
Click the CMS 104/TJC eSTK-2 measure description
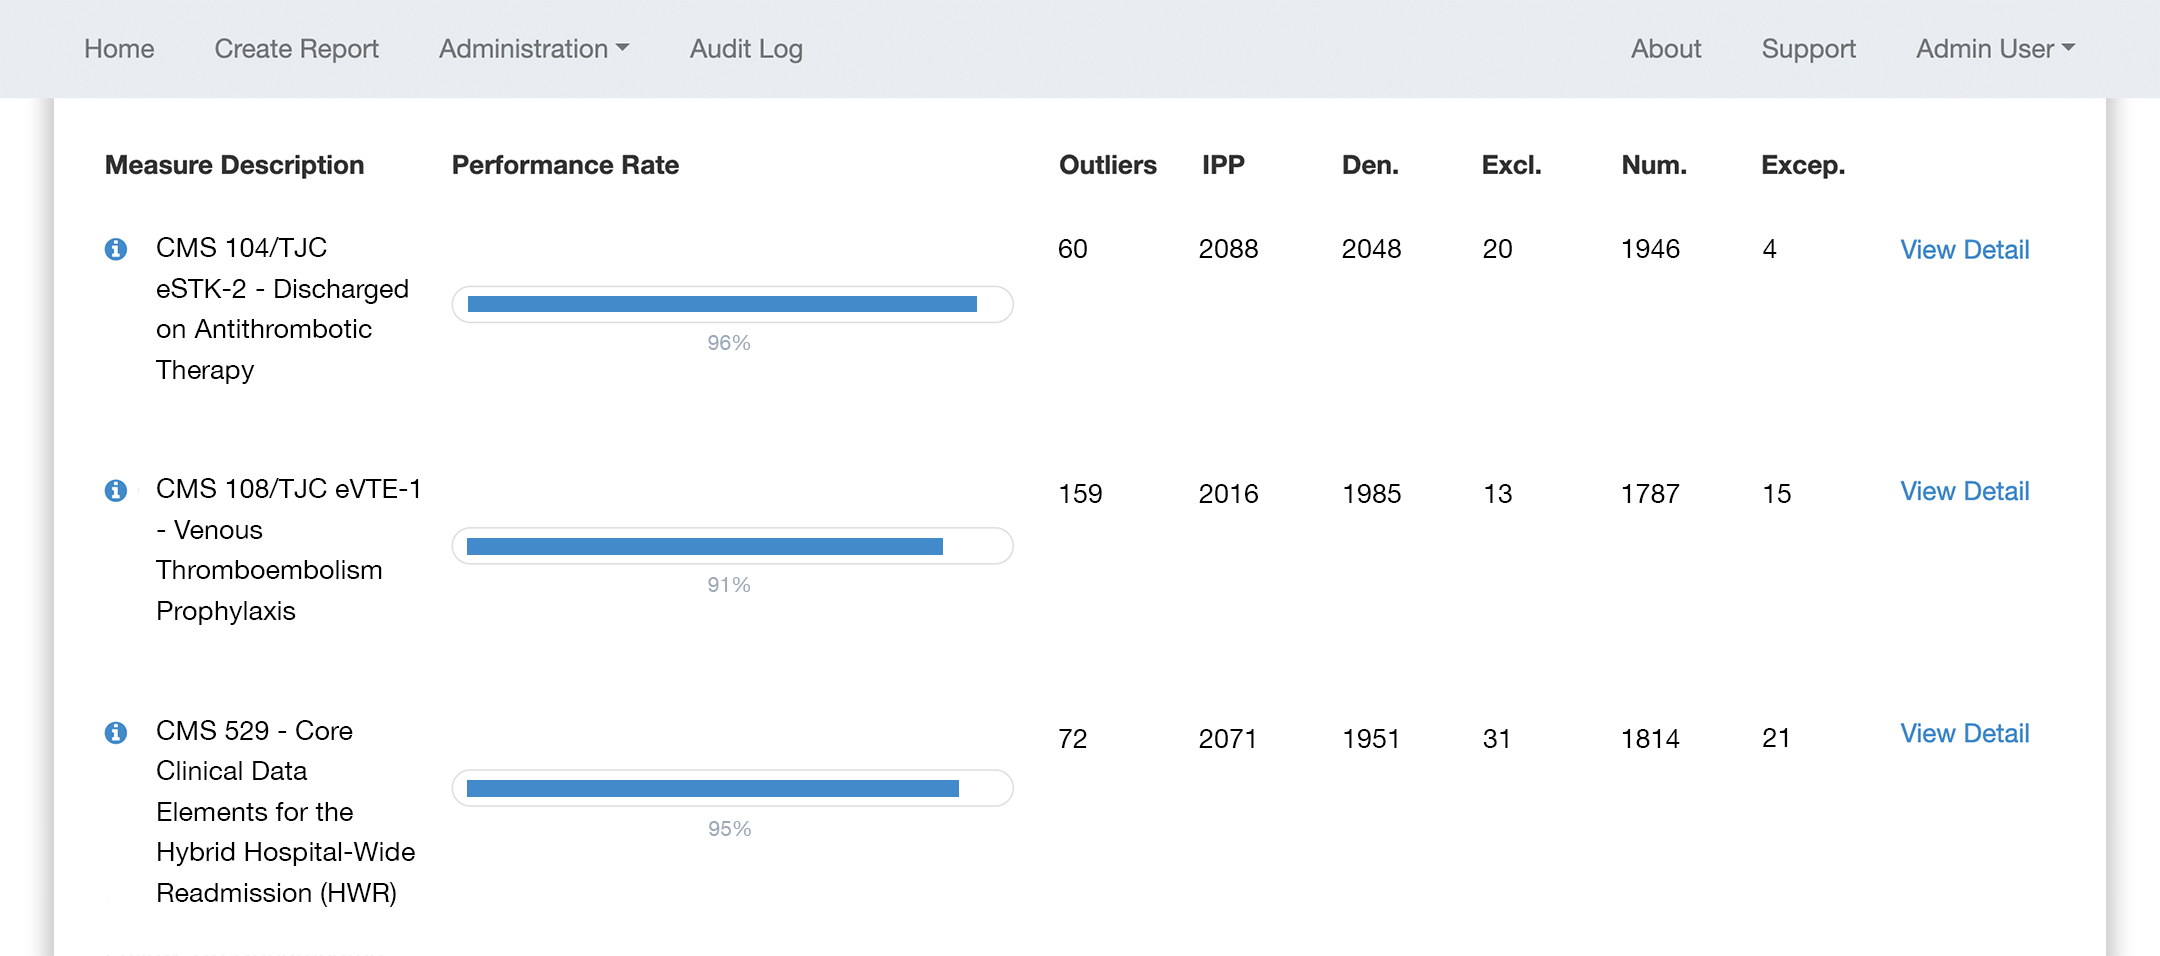tap(282, 309)
